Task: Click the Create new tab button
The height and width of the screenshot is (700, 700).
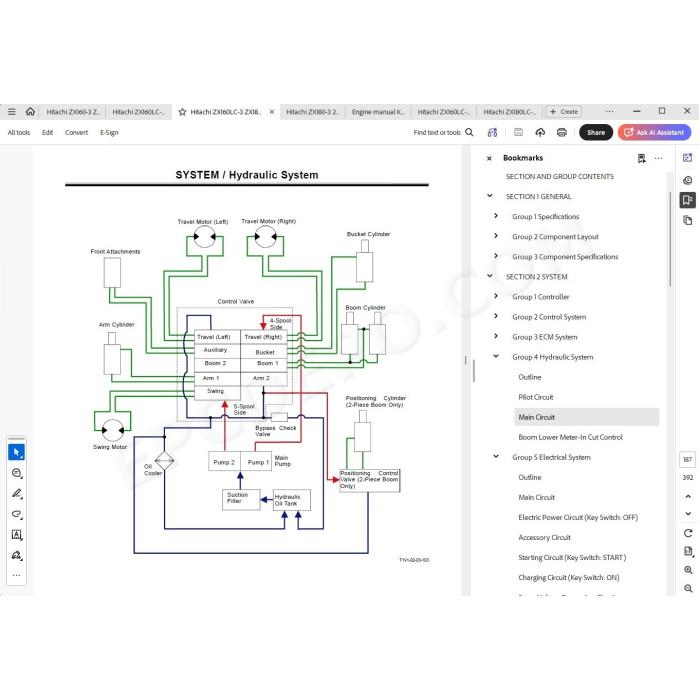Action: click(564, 112)
